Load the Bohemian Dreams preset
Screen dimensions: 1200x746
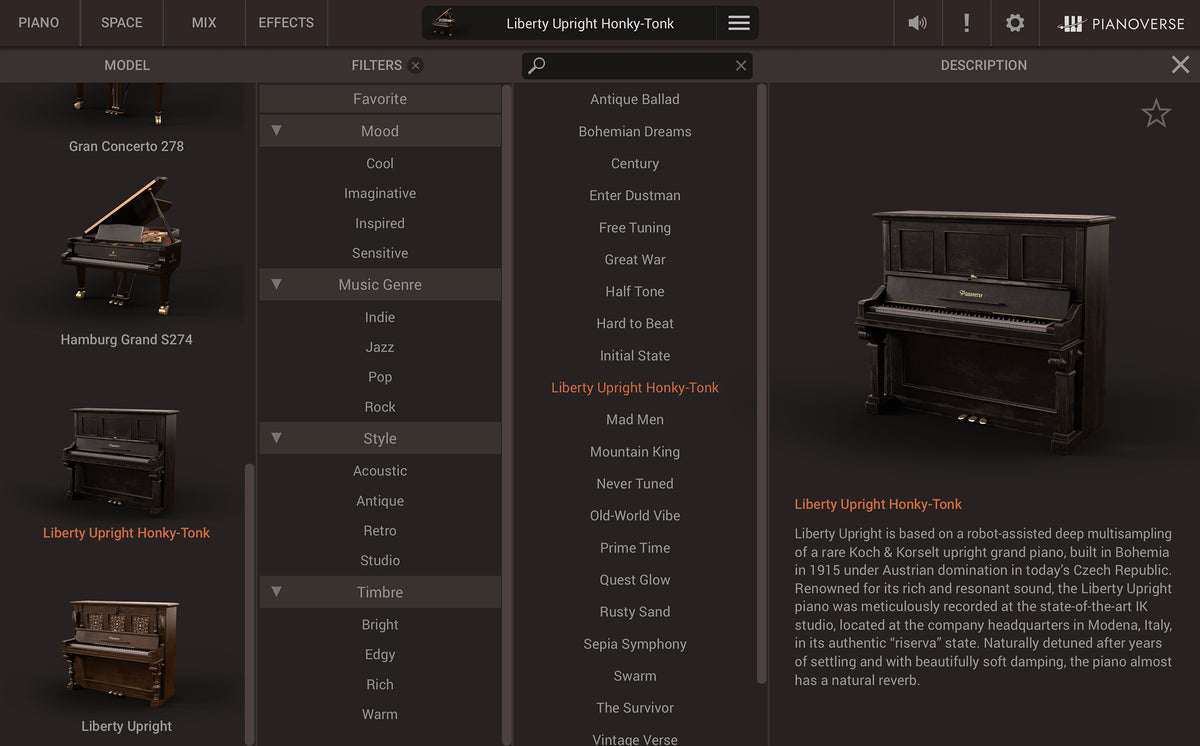click(x=635, y=132)
